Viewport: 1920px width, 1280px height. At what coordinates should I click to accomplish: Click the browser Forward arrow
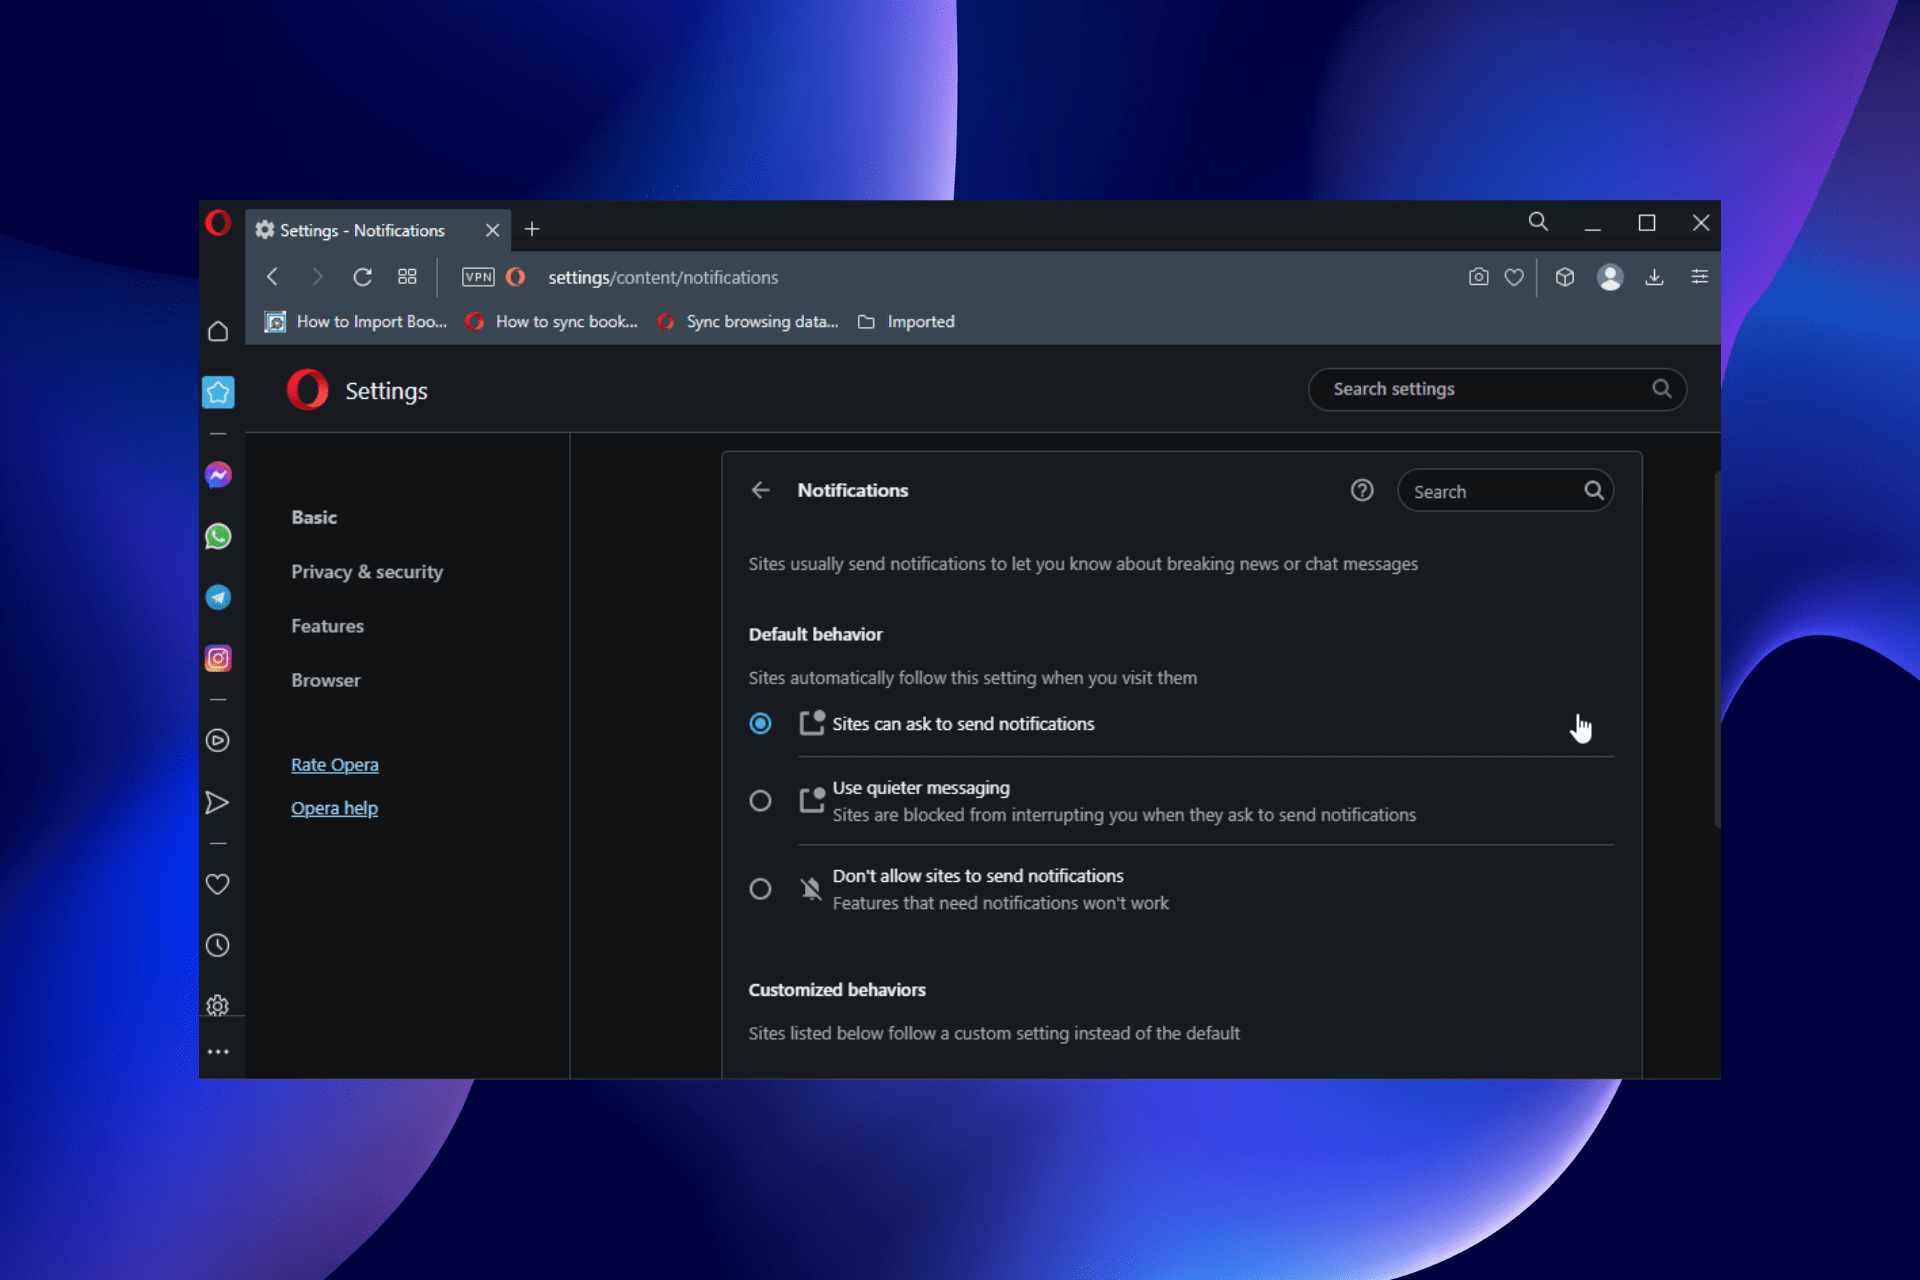click(x=317, y=277)
